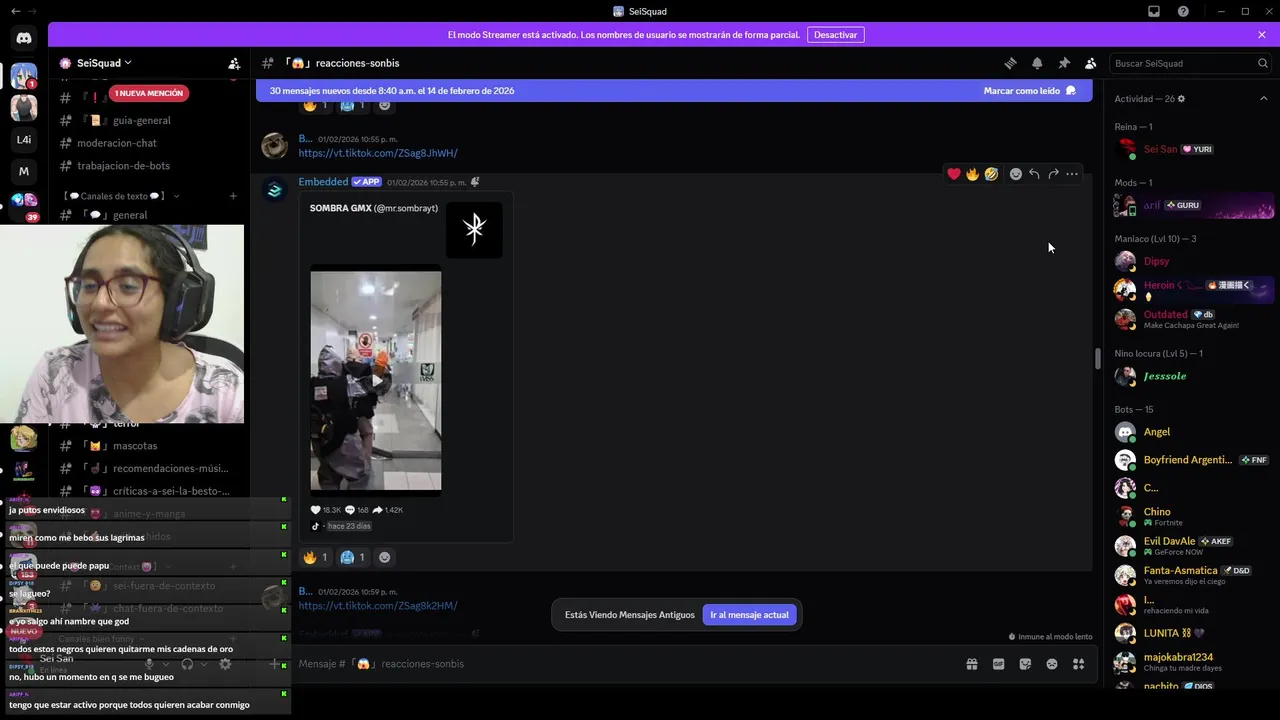Image resolution: width=1280 pixels, height=720 pixels.
Task: Open Dipsy member profile
Action: 1194,261
